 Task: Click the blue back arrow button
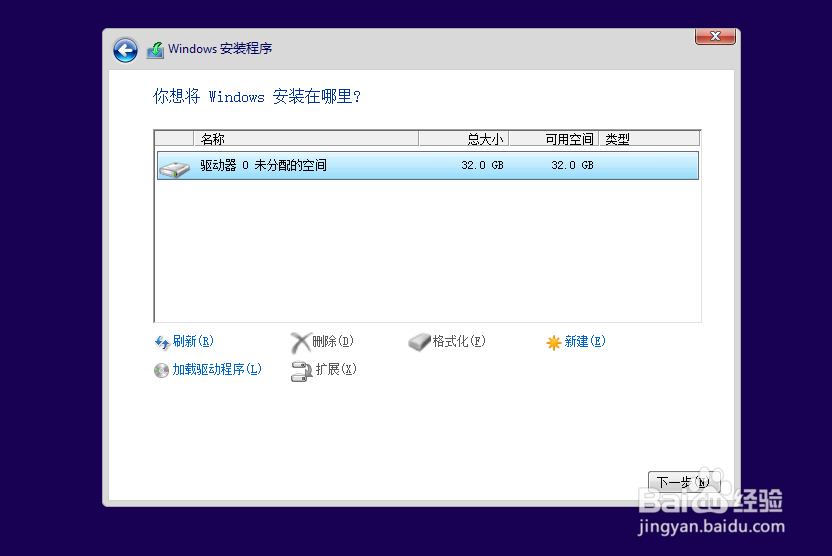coord(125,50)
